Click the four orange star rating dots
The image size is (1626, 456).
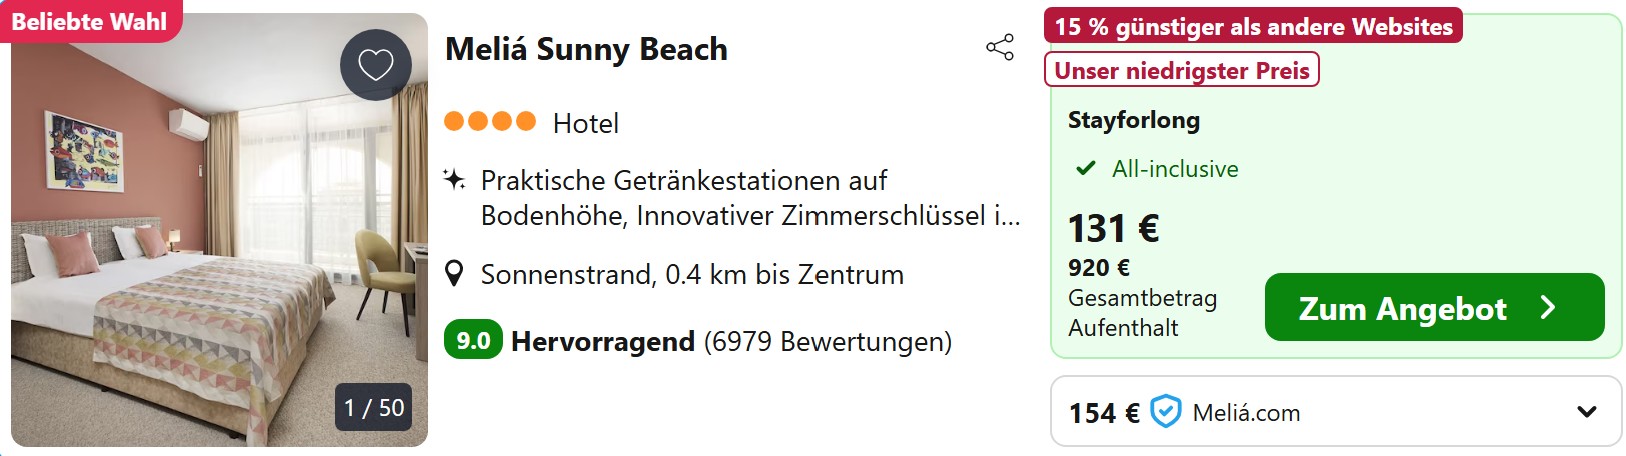pyautogui.click(x=490, y=122)
